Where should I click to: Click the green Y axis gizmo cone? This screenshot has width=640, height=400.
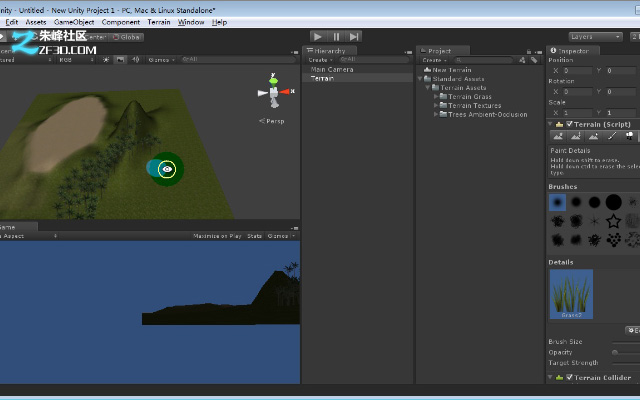(x=273, y=81)
